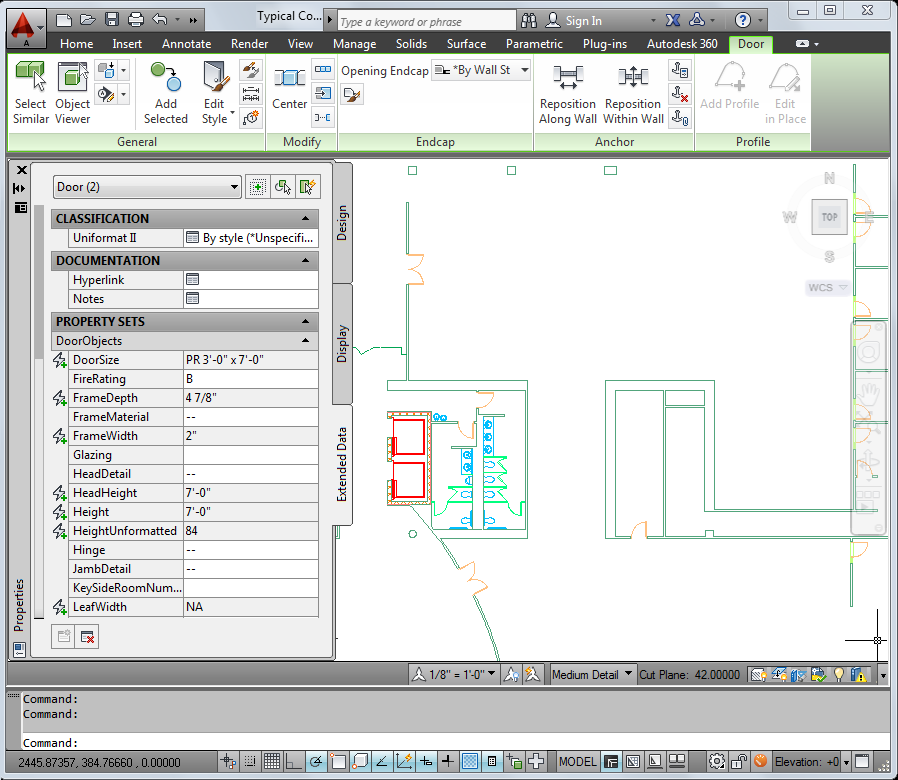Open the By Wall Style endcap dropdown
This screenshot has height=780, width=898.
click(481, 70)
